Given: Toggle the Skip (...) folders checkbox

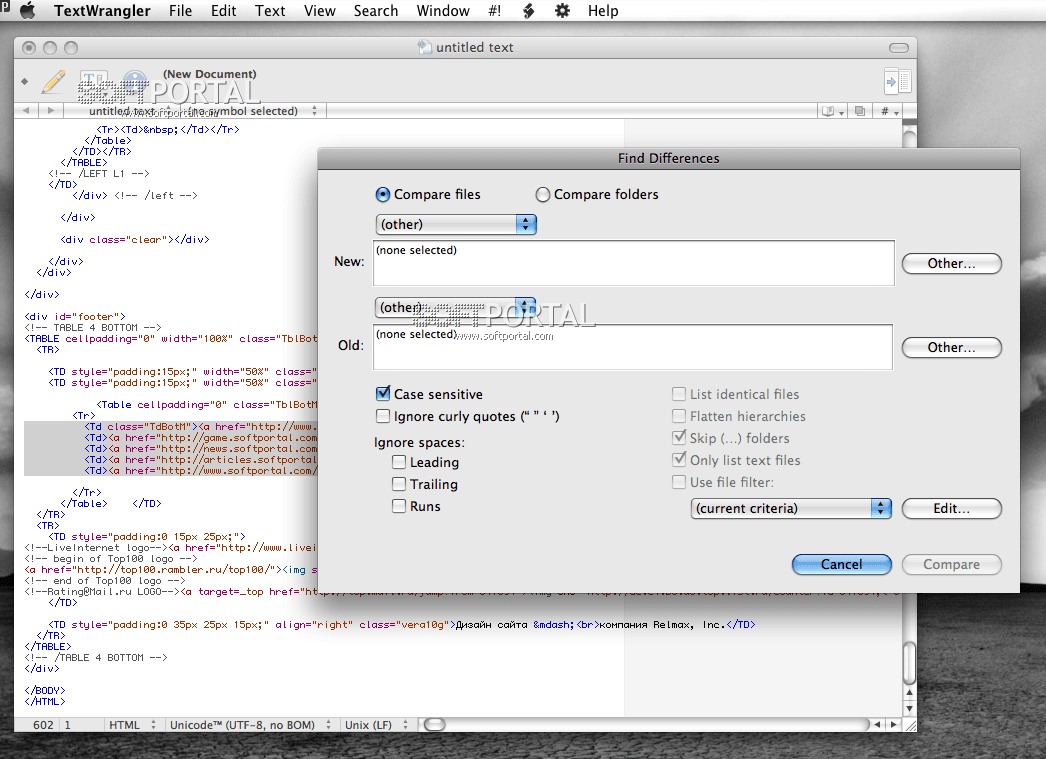Looking at the screenshot, I should tap(679, 438).
